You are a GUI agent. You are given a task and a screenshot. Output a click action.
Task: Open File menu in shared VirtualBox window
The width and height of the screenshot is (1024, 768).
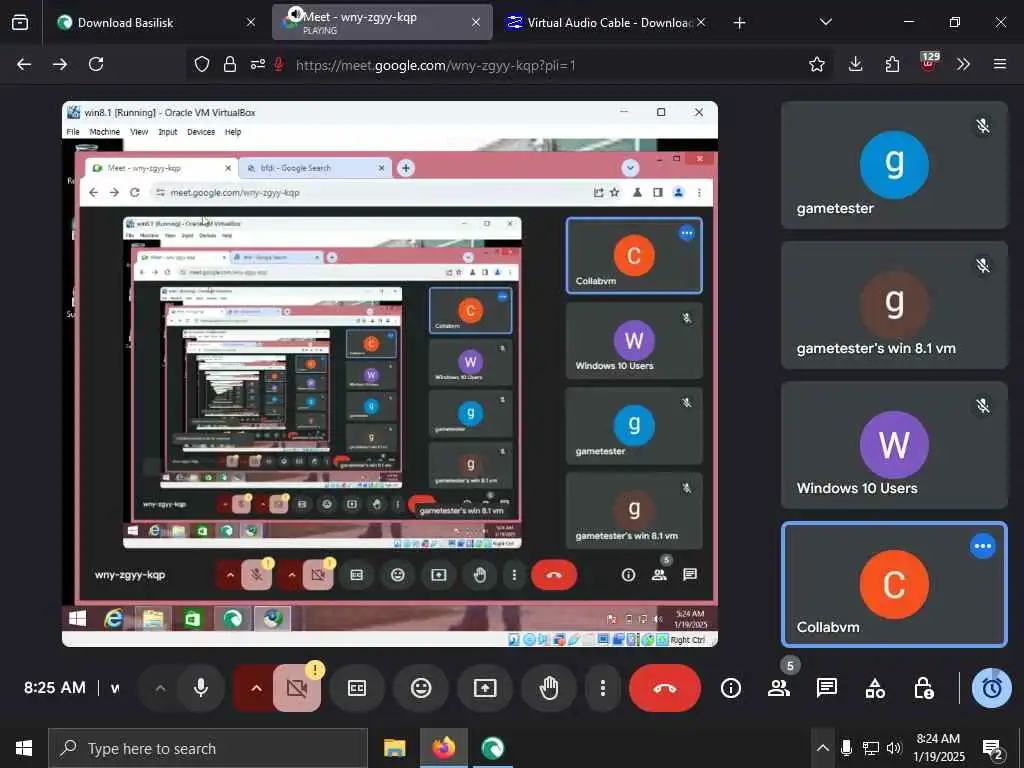click(x=73, y=132)
